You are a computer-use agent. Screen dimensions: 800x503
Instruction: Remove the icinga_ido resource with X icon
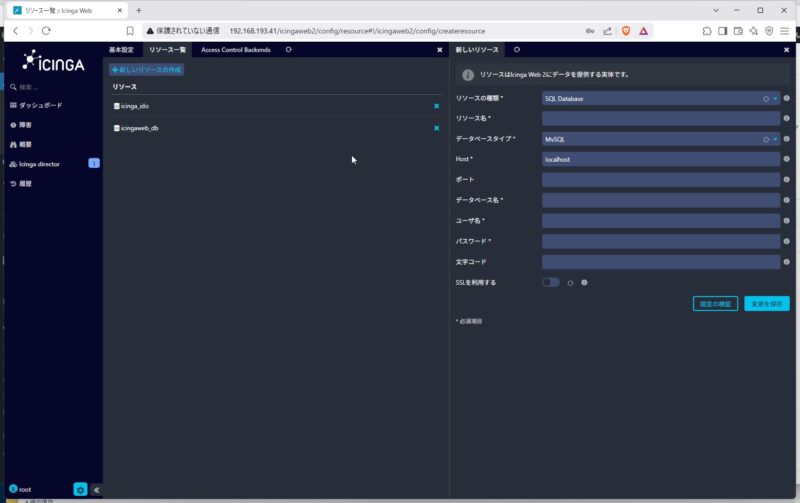(436, 106)
